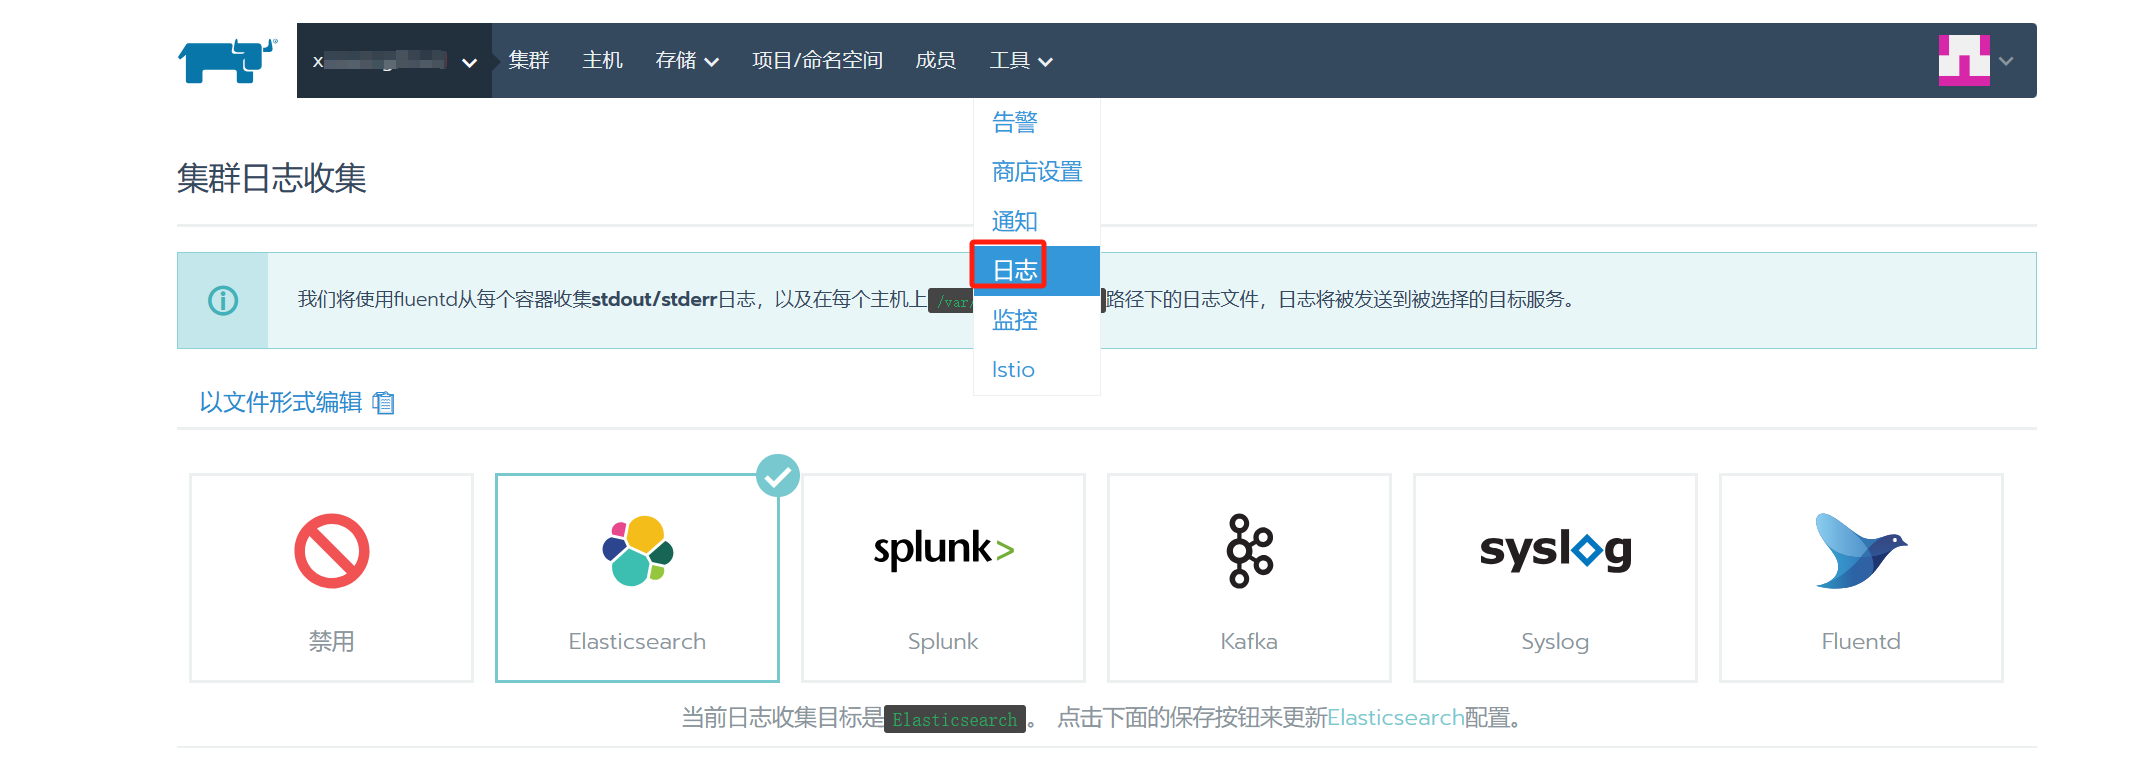Viewport: 2149px width, 772px height.
Task: Expand the user avatar dropdown arrow
Action: click(x=2006, y=61)
